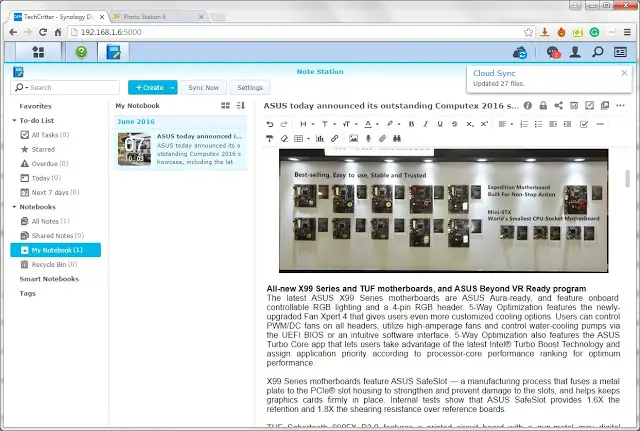This screenshot has height=431, width=640.
Task: Apply bold formatting
Action: tap(411, 124)
